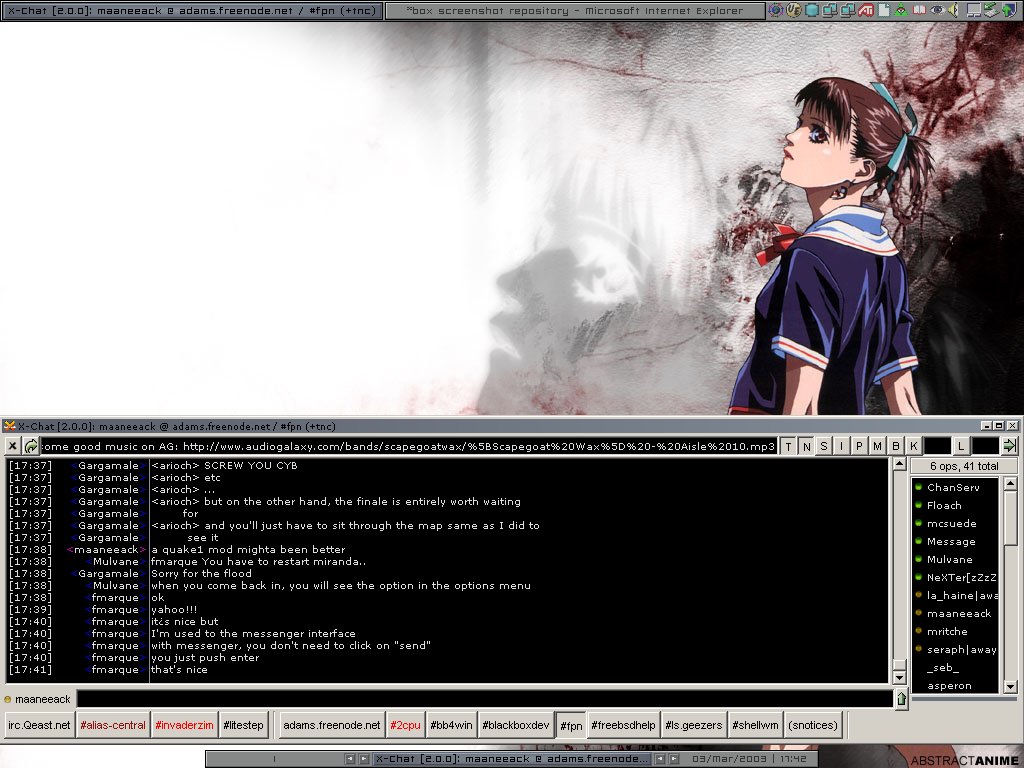Toggle channel mode P (private)
This screenshot has height=768, width=1024.
(x=859, y=446)
